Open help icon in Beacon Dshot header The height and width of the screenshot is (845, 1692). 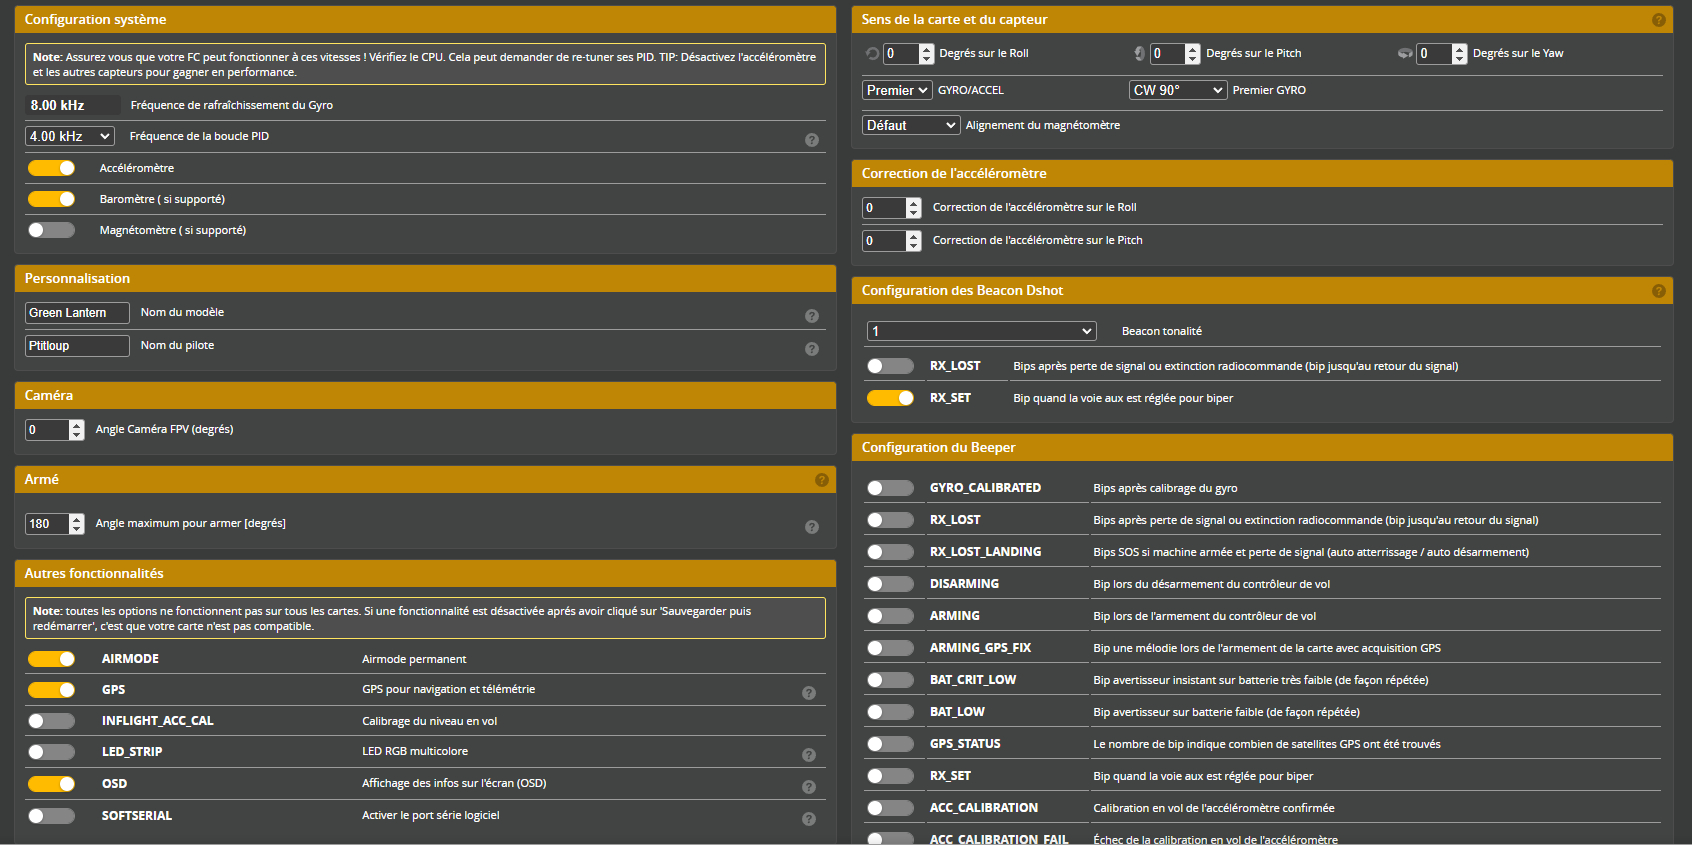(1658, 291)
